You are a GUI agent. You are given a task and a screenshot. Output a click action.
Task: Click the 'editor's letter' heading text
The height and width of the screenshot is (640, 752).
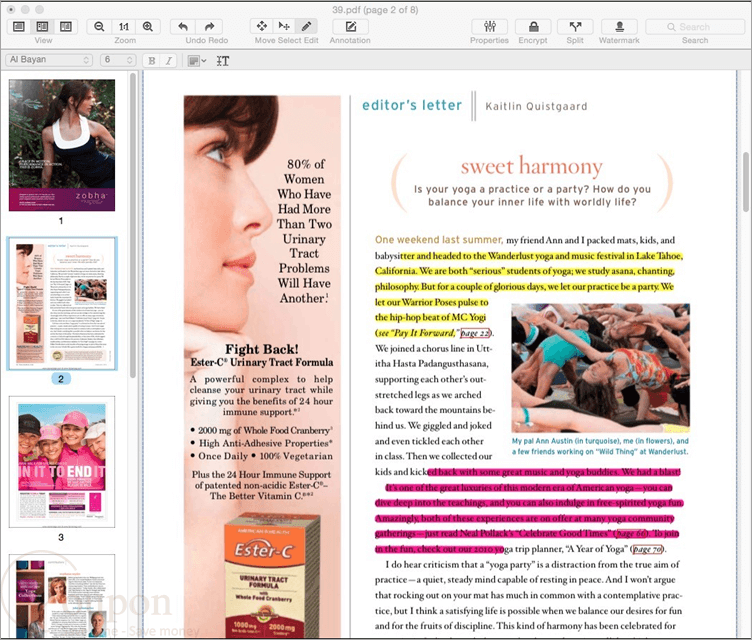tap(412, 105)
